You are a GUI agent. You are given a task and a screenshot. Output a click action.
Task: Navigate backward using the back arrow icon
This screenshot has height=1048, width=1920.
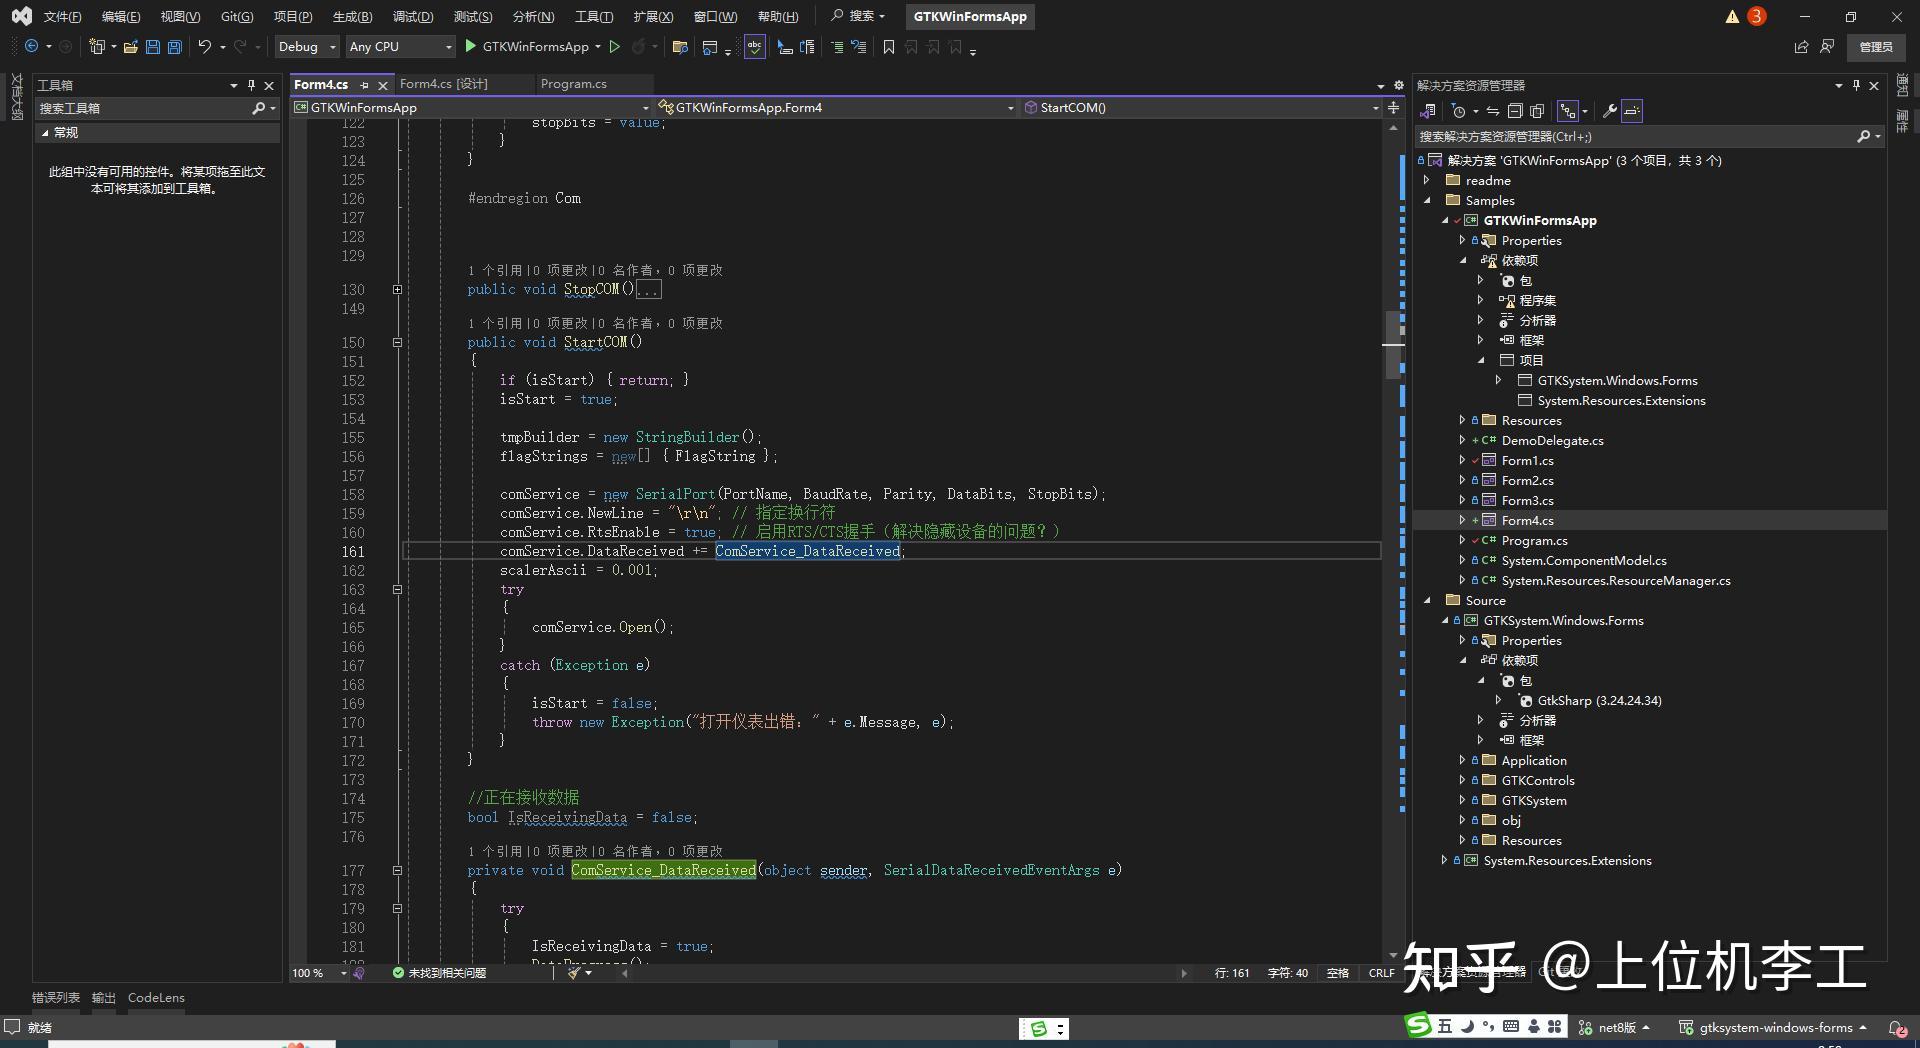coord(31,46)
